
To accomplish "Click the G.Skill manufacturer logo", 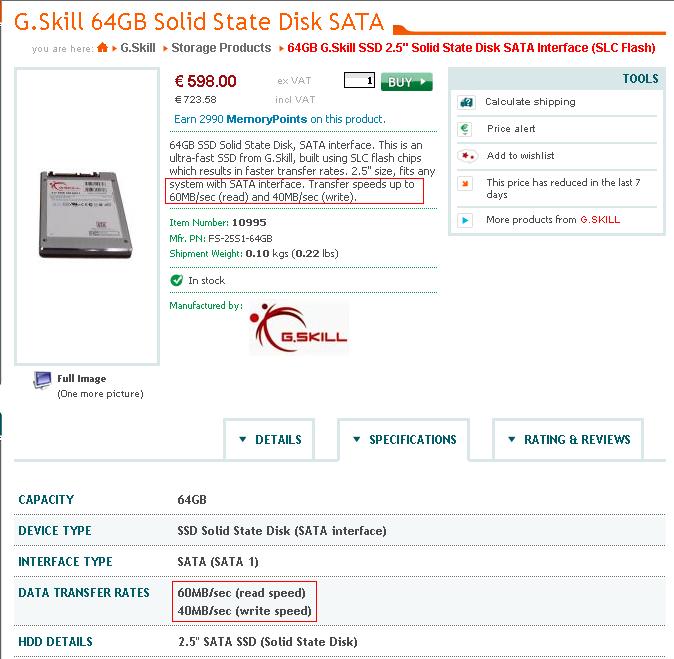I will [x=299, y=328].
